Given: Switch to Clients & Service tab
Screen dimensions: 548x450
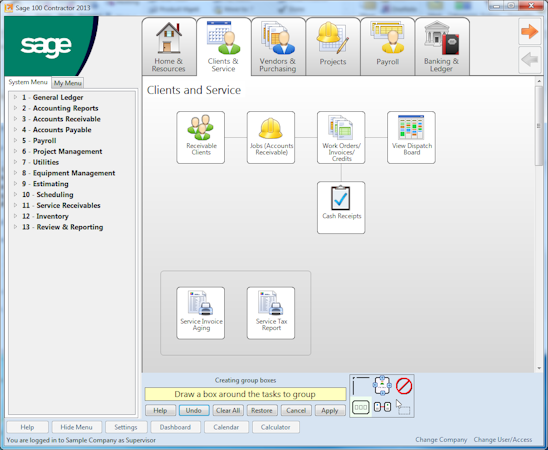Looking at the screenshot, I should (223, 46).
